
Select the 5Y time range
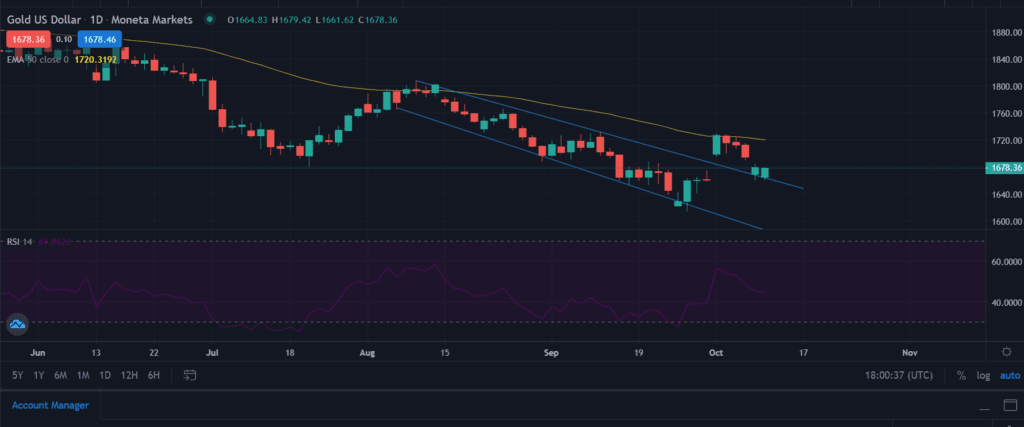pyautogui.click(x=18, y=375)
